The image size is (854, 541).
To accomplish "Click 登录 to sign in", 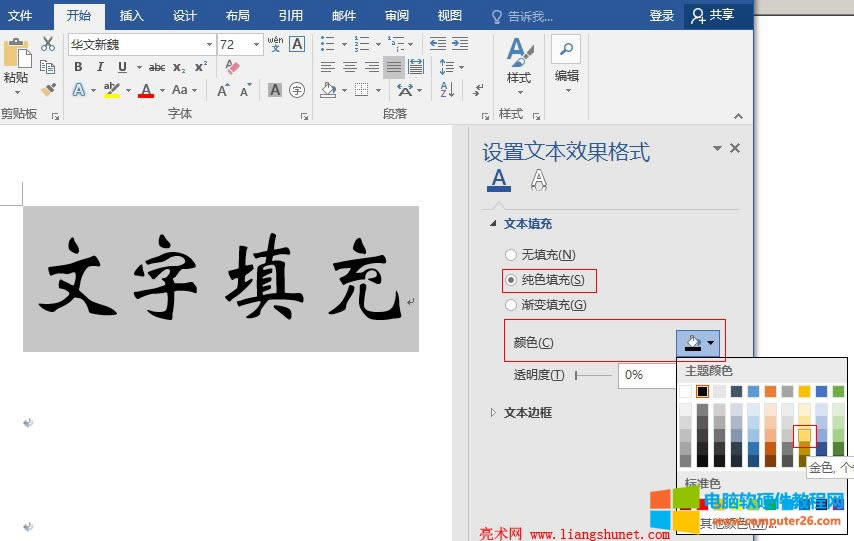I will 662,15.
